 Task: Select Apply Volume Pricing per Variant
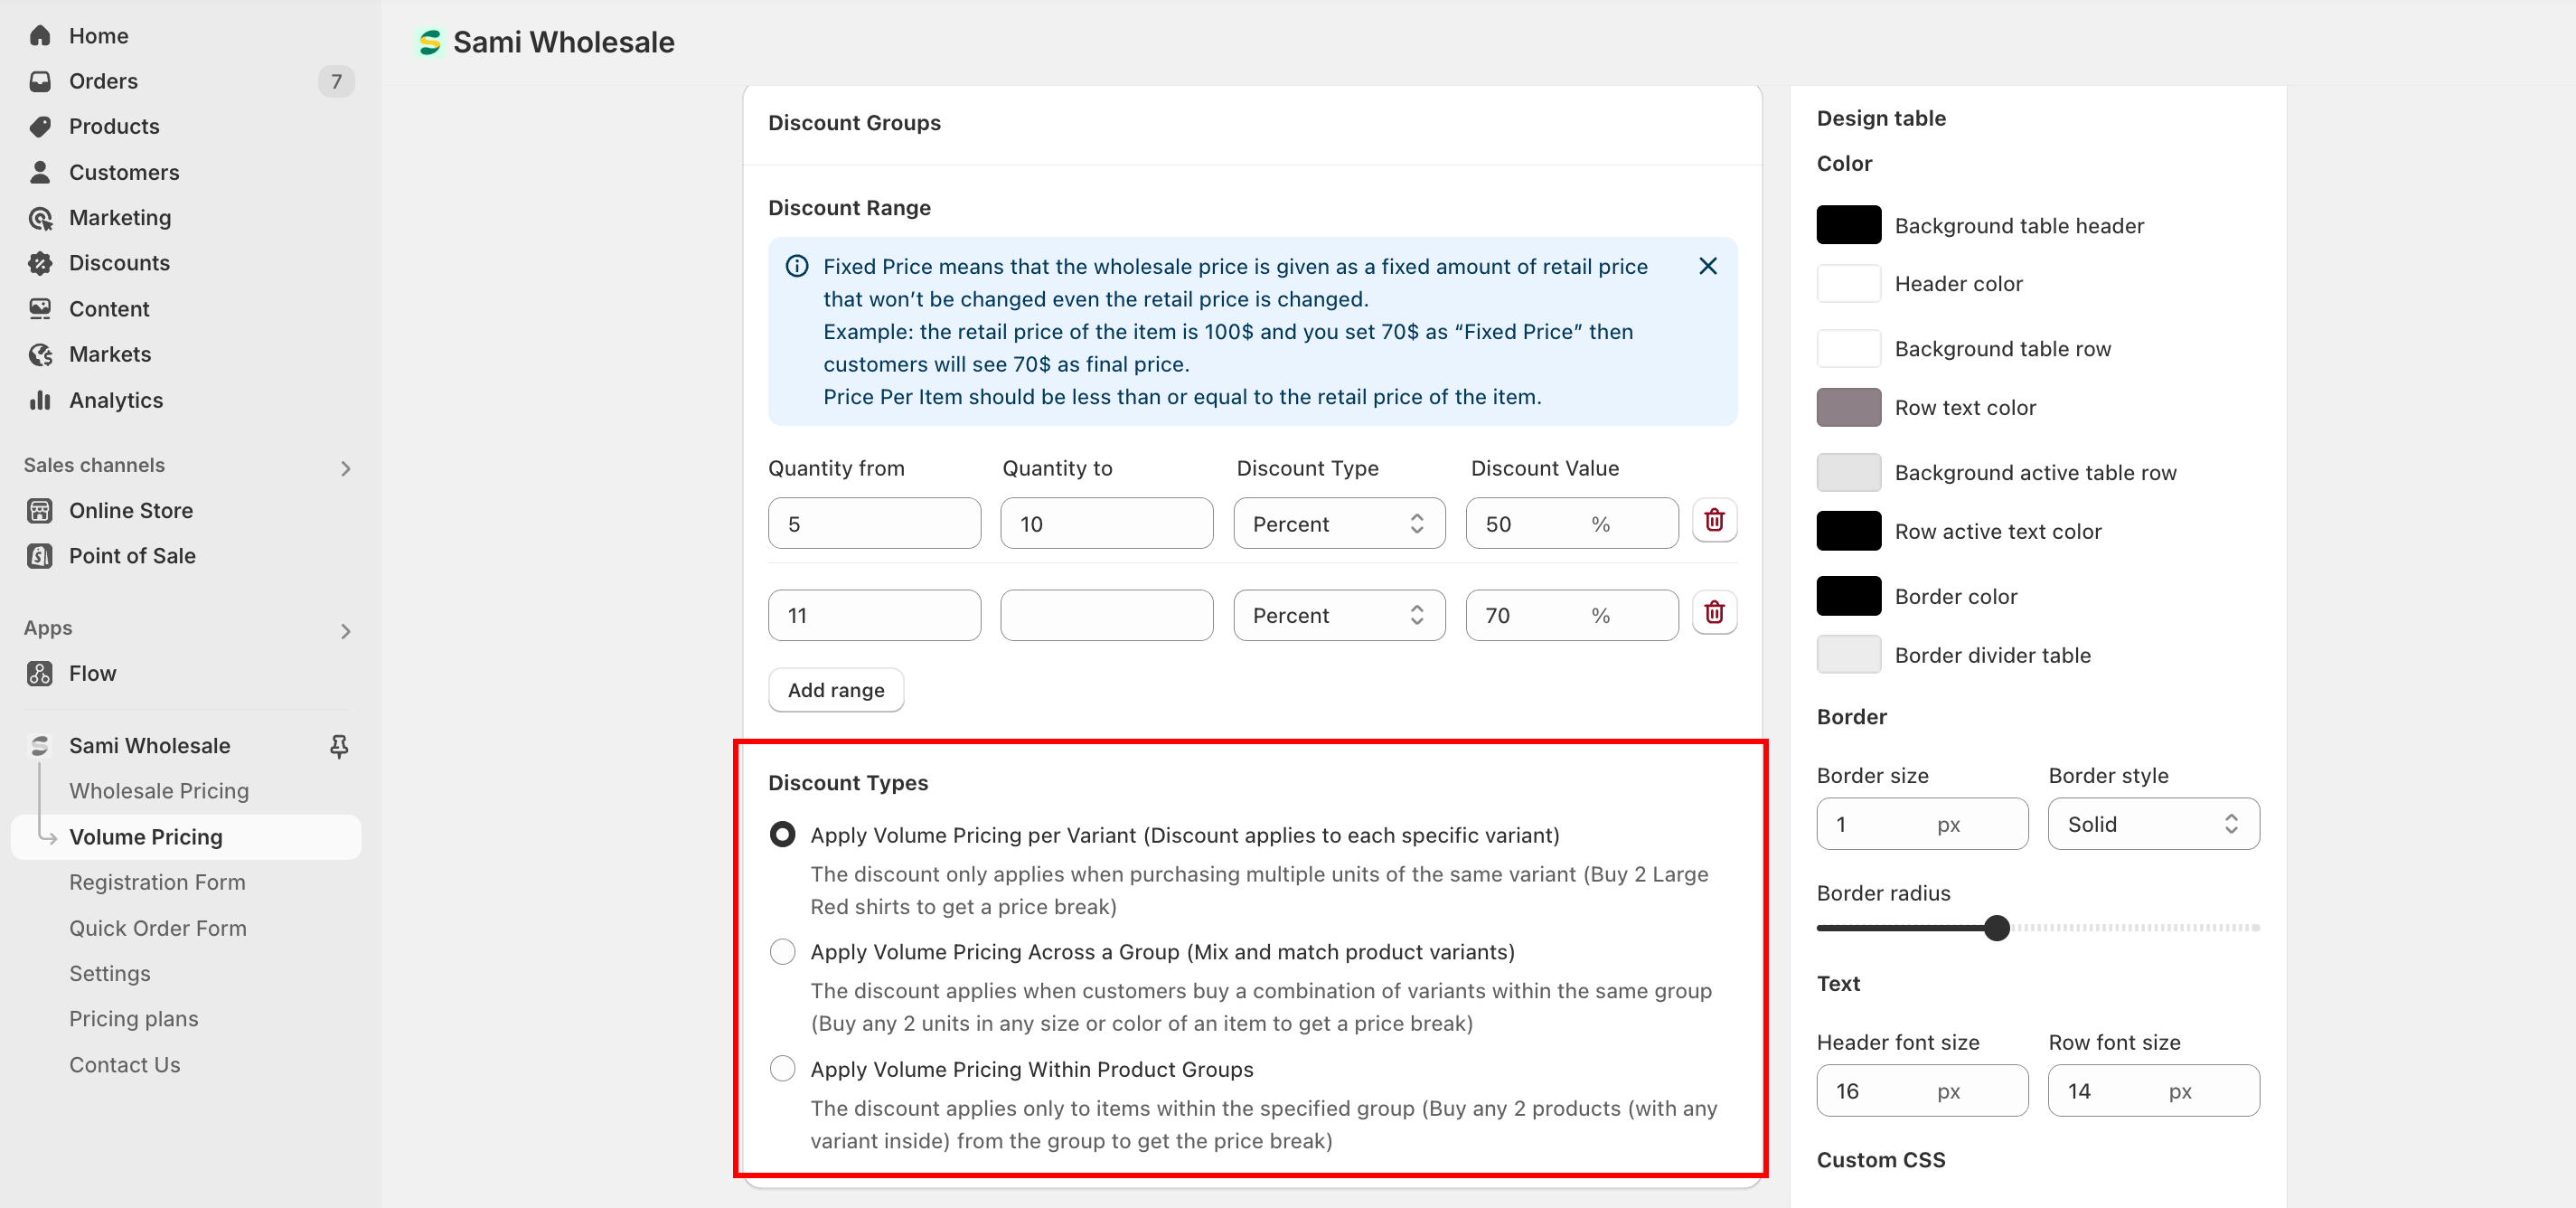pos(782,835)
